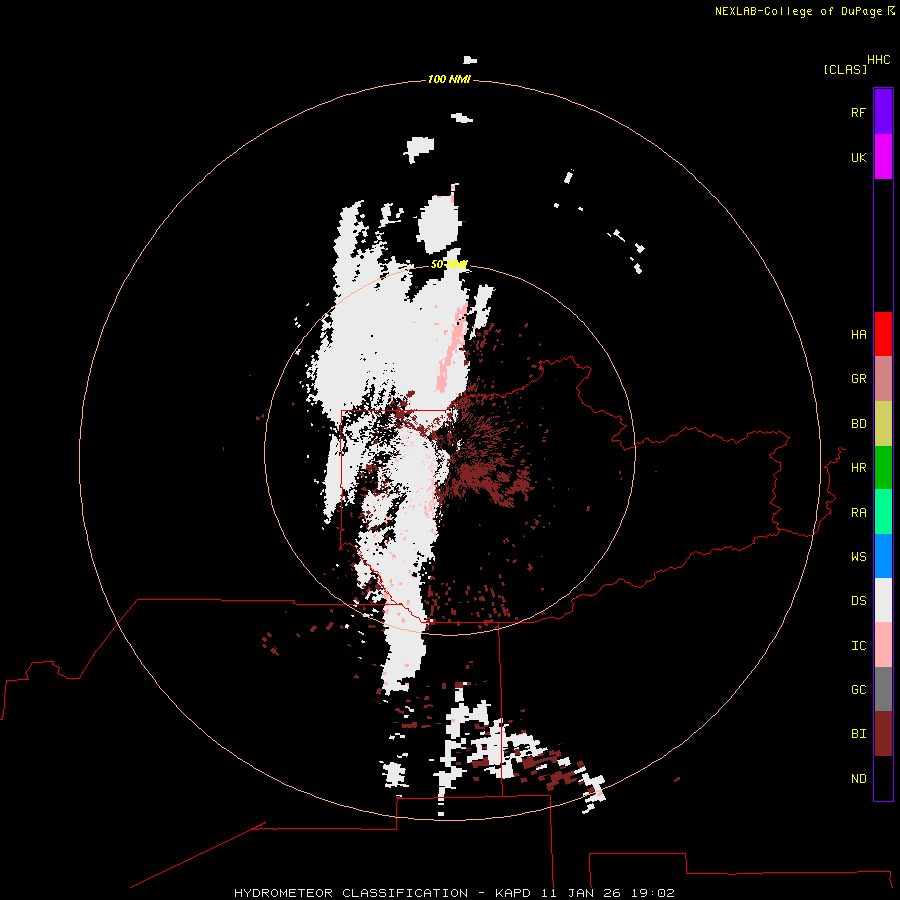900x900 pixels.
Task: Click the BD legend label
Action: [x=858, y=424]
